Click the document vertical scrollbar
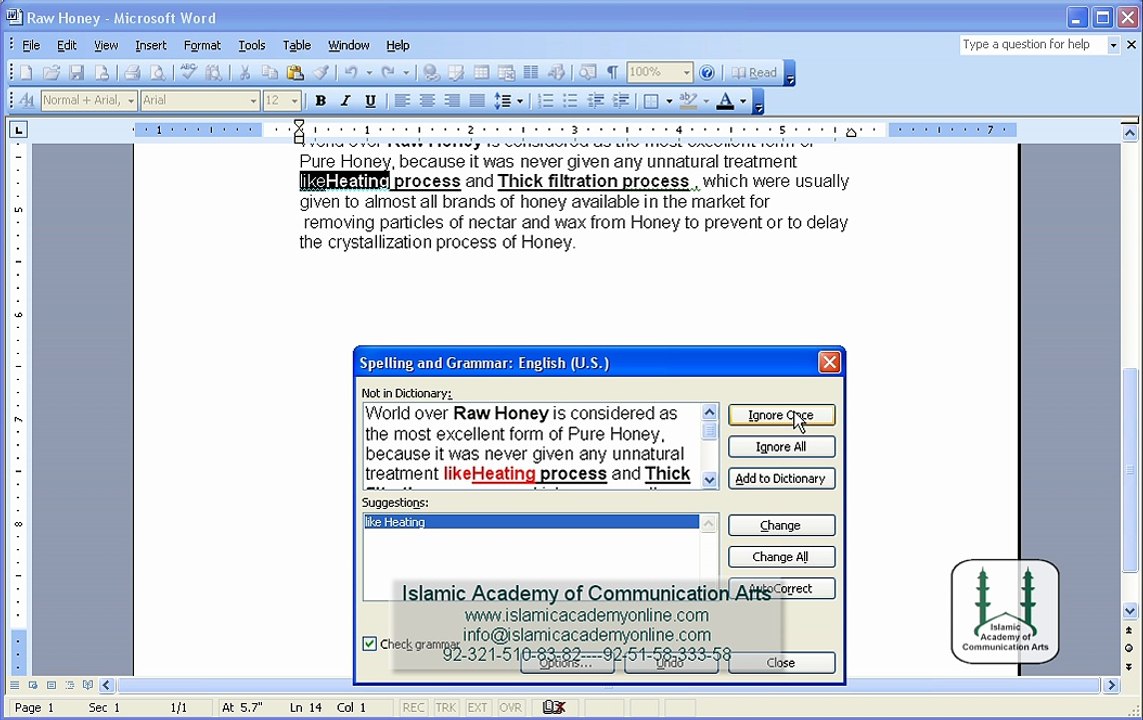The image size is (1143, 720). pyautogui.click(x=1130, y=372)
